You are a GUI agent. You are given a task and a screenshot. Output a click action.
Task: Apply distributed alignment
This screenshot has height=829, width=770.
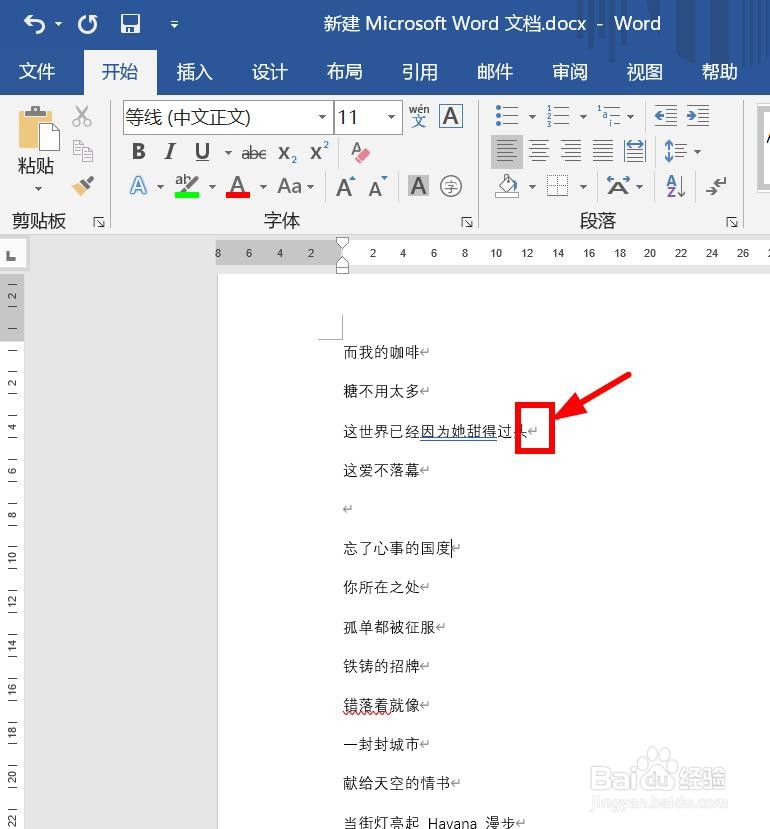pyautogui.click(x=635, y=152)
